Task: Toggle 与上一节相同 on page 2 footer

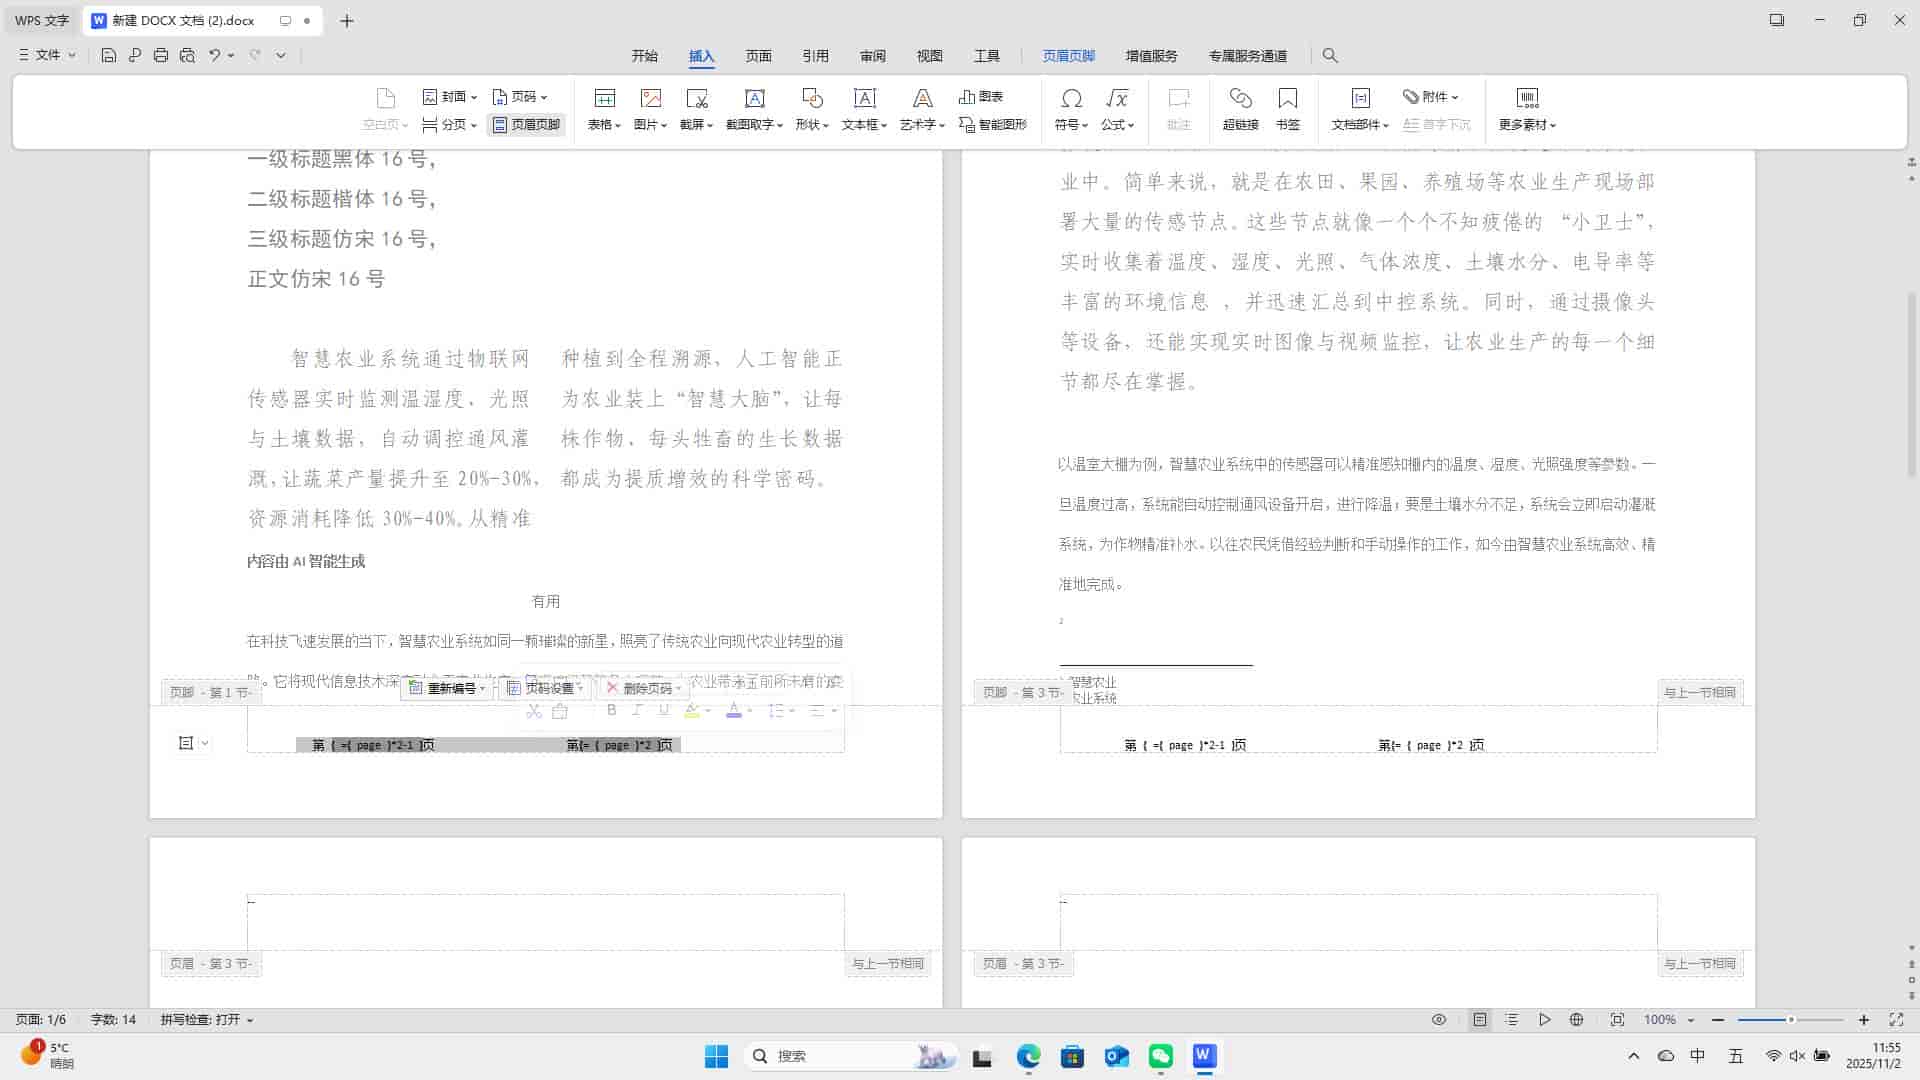Action: pyautogui.click(x=1700, y=692)
